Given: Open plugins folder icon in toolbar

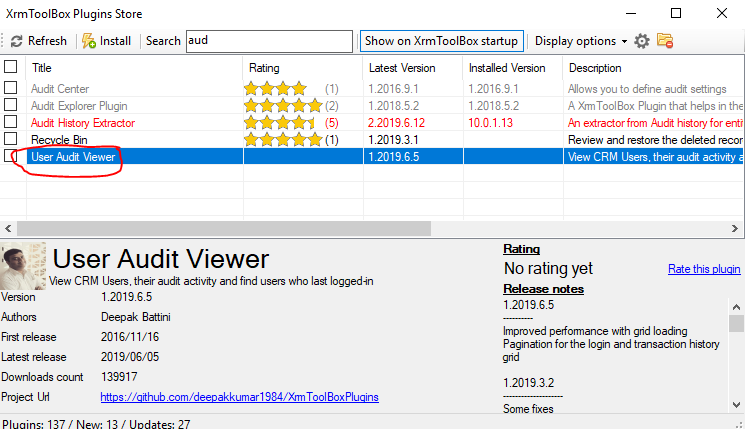Looking at the screenshot, I should [x=665, y=41].
